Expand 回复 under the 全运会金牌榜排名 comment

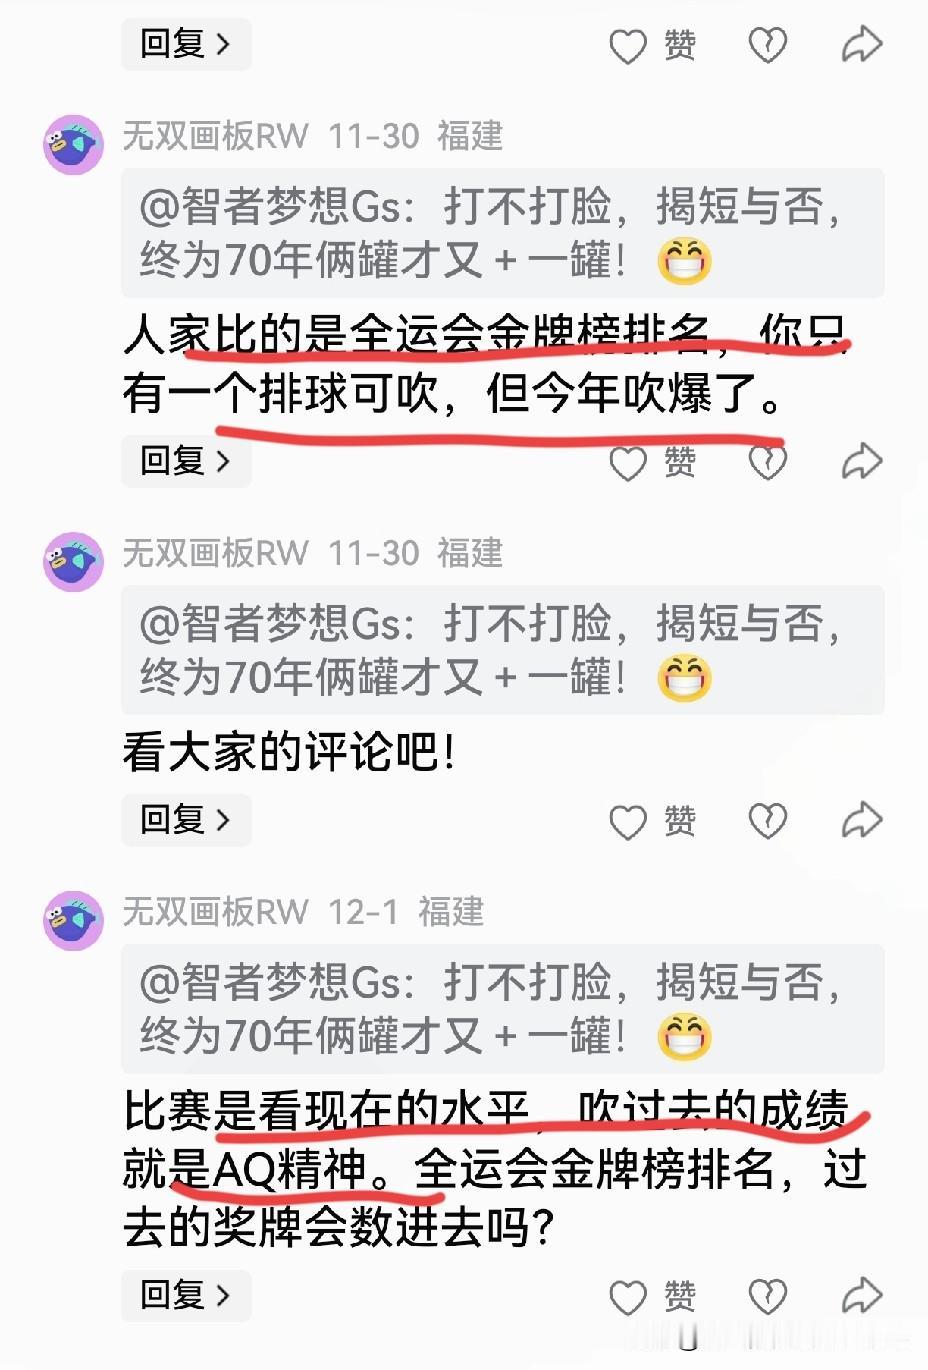coord(186,461)
